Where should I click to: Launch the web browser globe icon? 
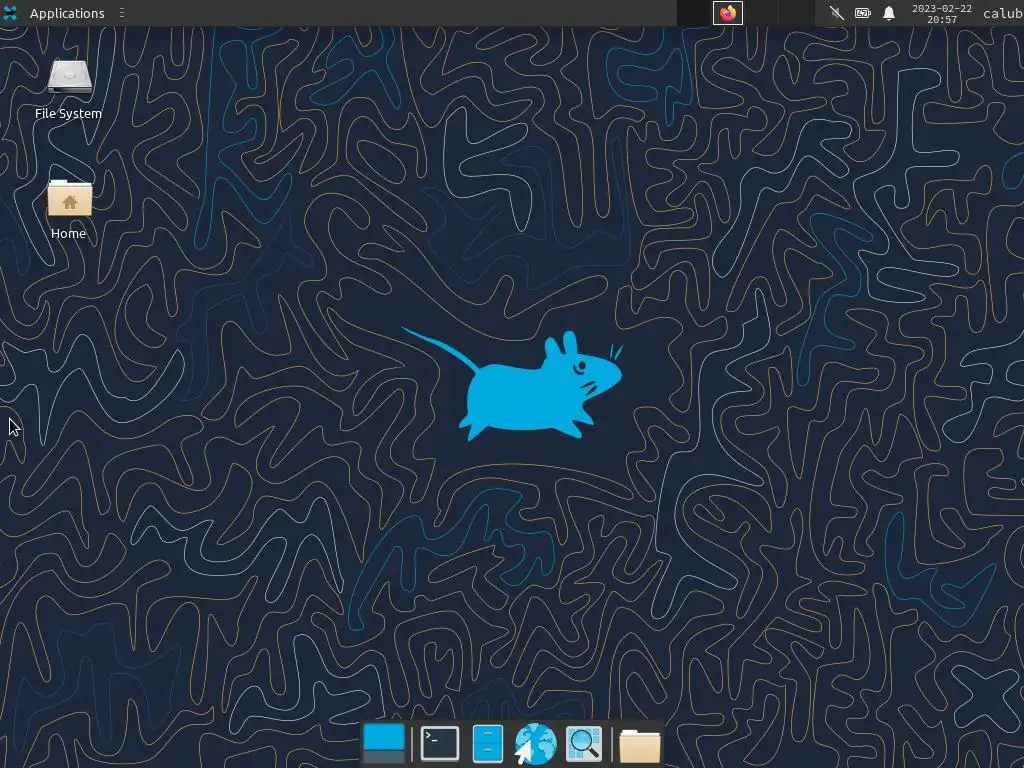pyautogui.click(x=536, y=743)
